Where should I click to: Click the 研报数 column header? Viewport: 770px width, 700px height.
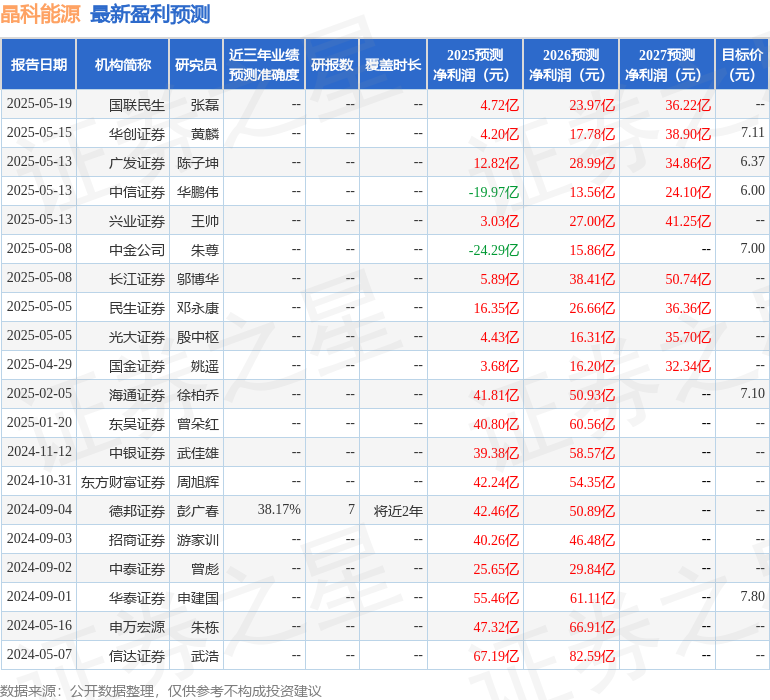point(332,64)
